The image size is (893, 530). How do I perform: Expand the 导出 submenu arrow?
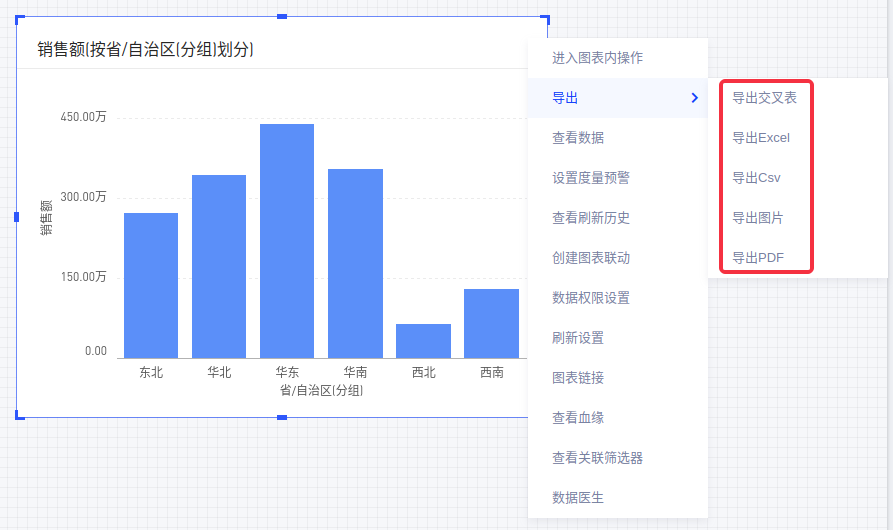click(694, 98)
